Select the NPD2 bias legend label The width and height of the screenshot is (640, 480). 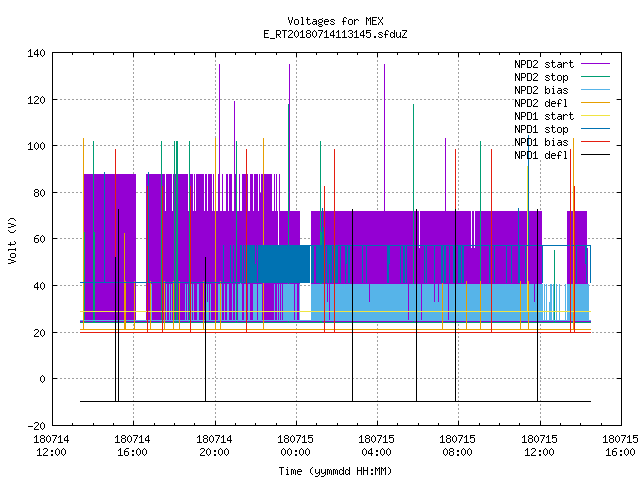coord(541,90)
